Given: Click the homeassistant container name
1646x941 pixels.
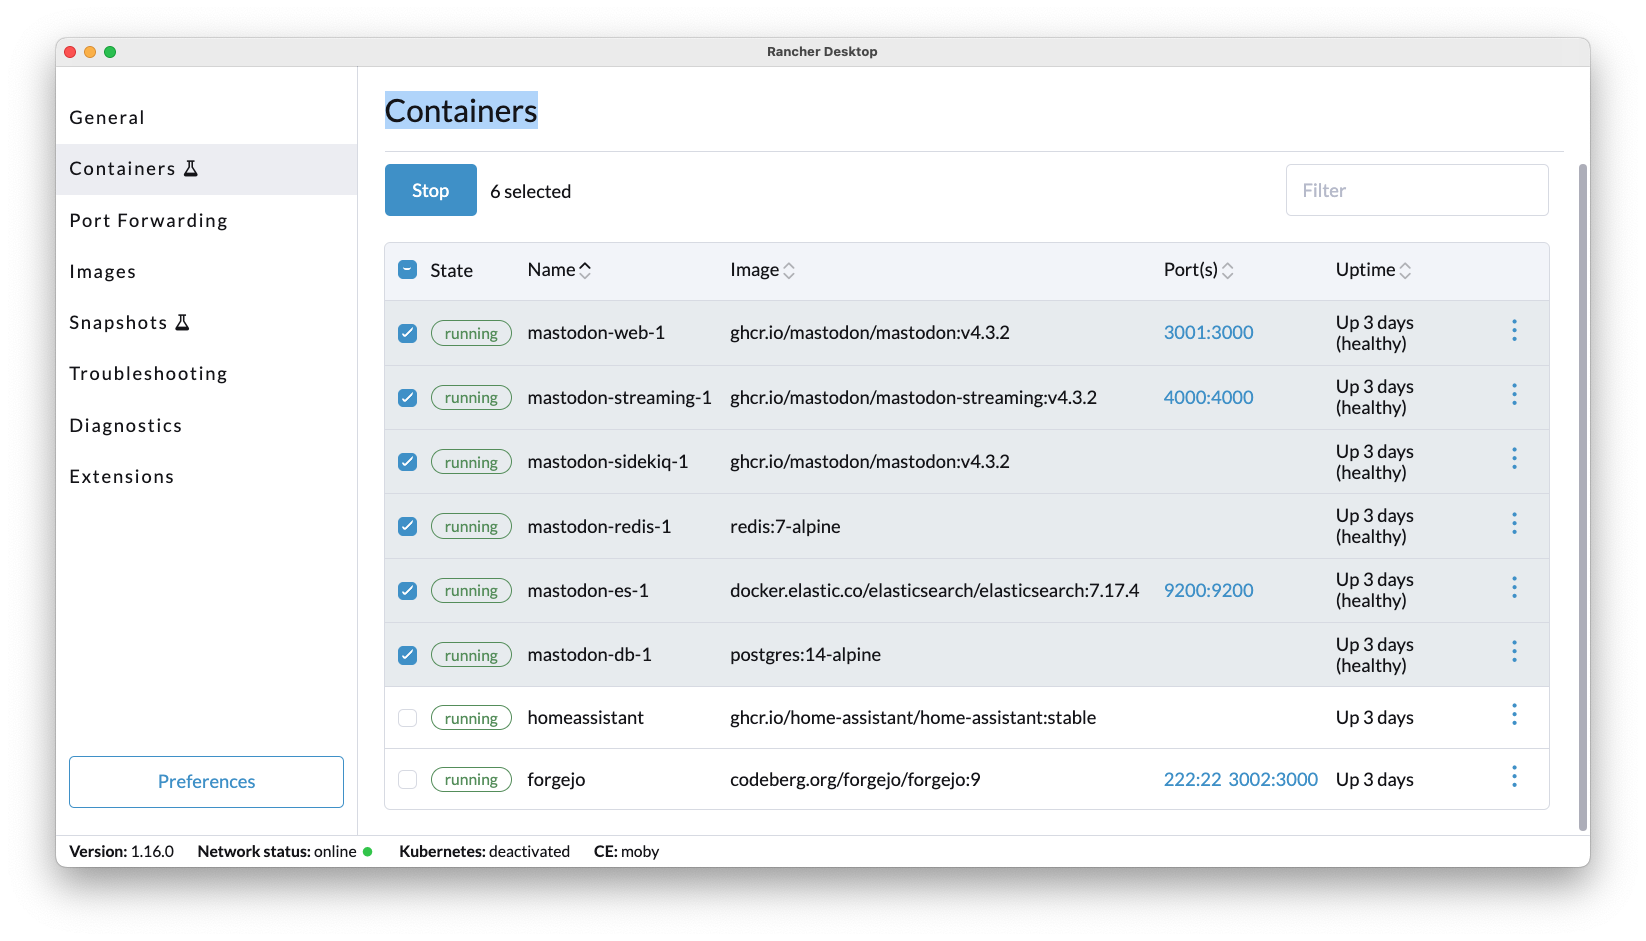Looking at the screenshot, I should click(x=585, y=718).
